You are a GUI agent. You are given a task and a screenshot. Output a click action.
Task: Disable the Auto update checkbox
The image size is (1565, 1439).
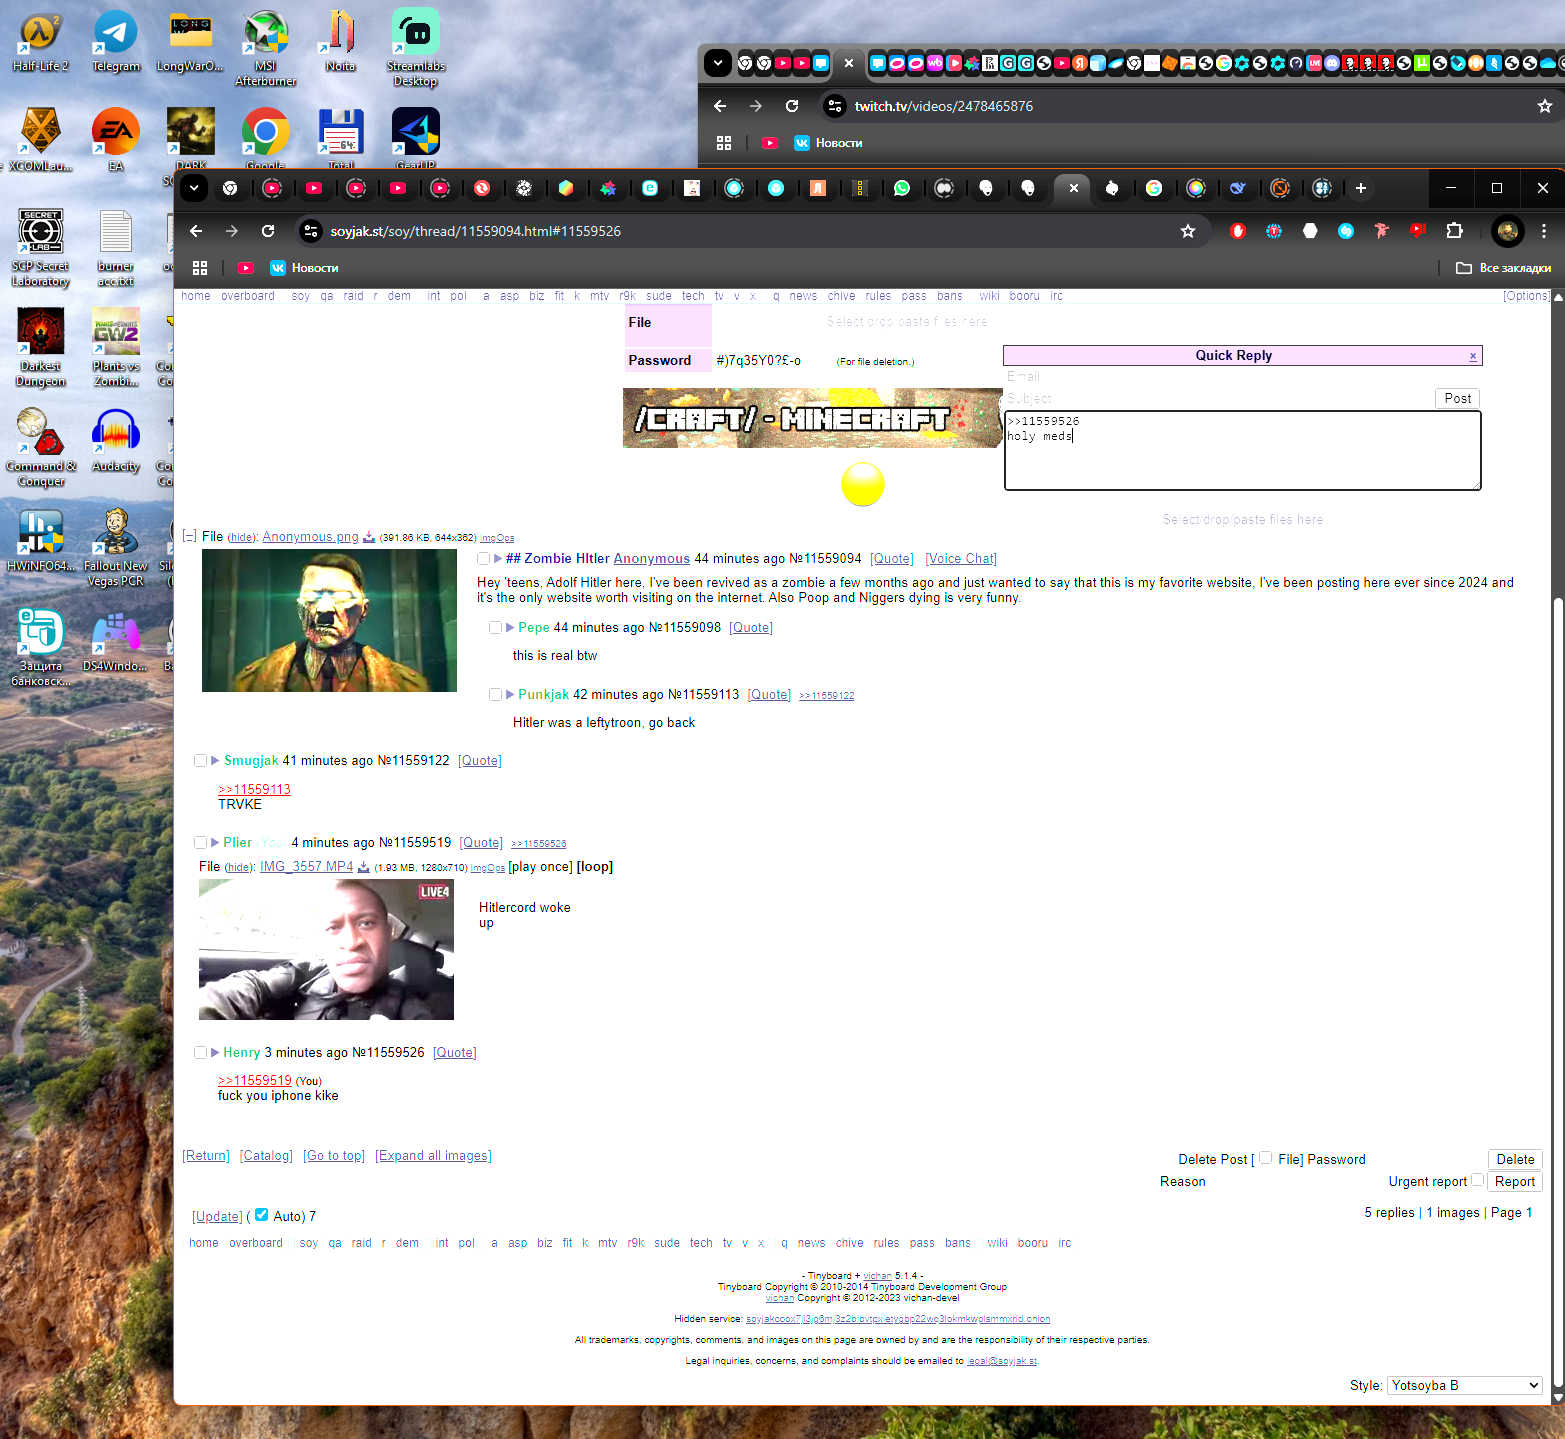[262, 1215]
